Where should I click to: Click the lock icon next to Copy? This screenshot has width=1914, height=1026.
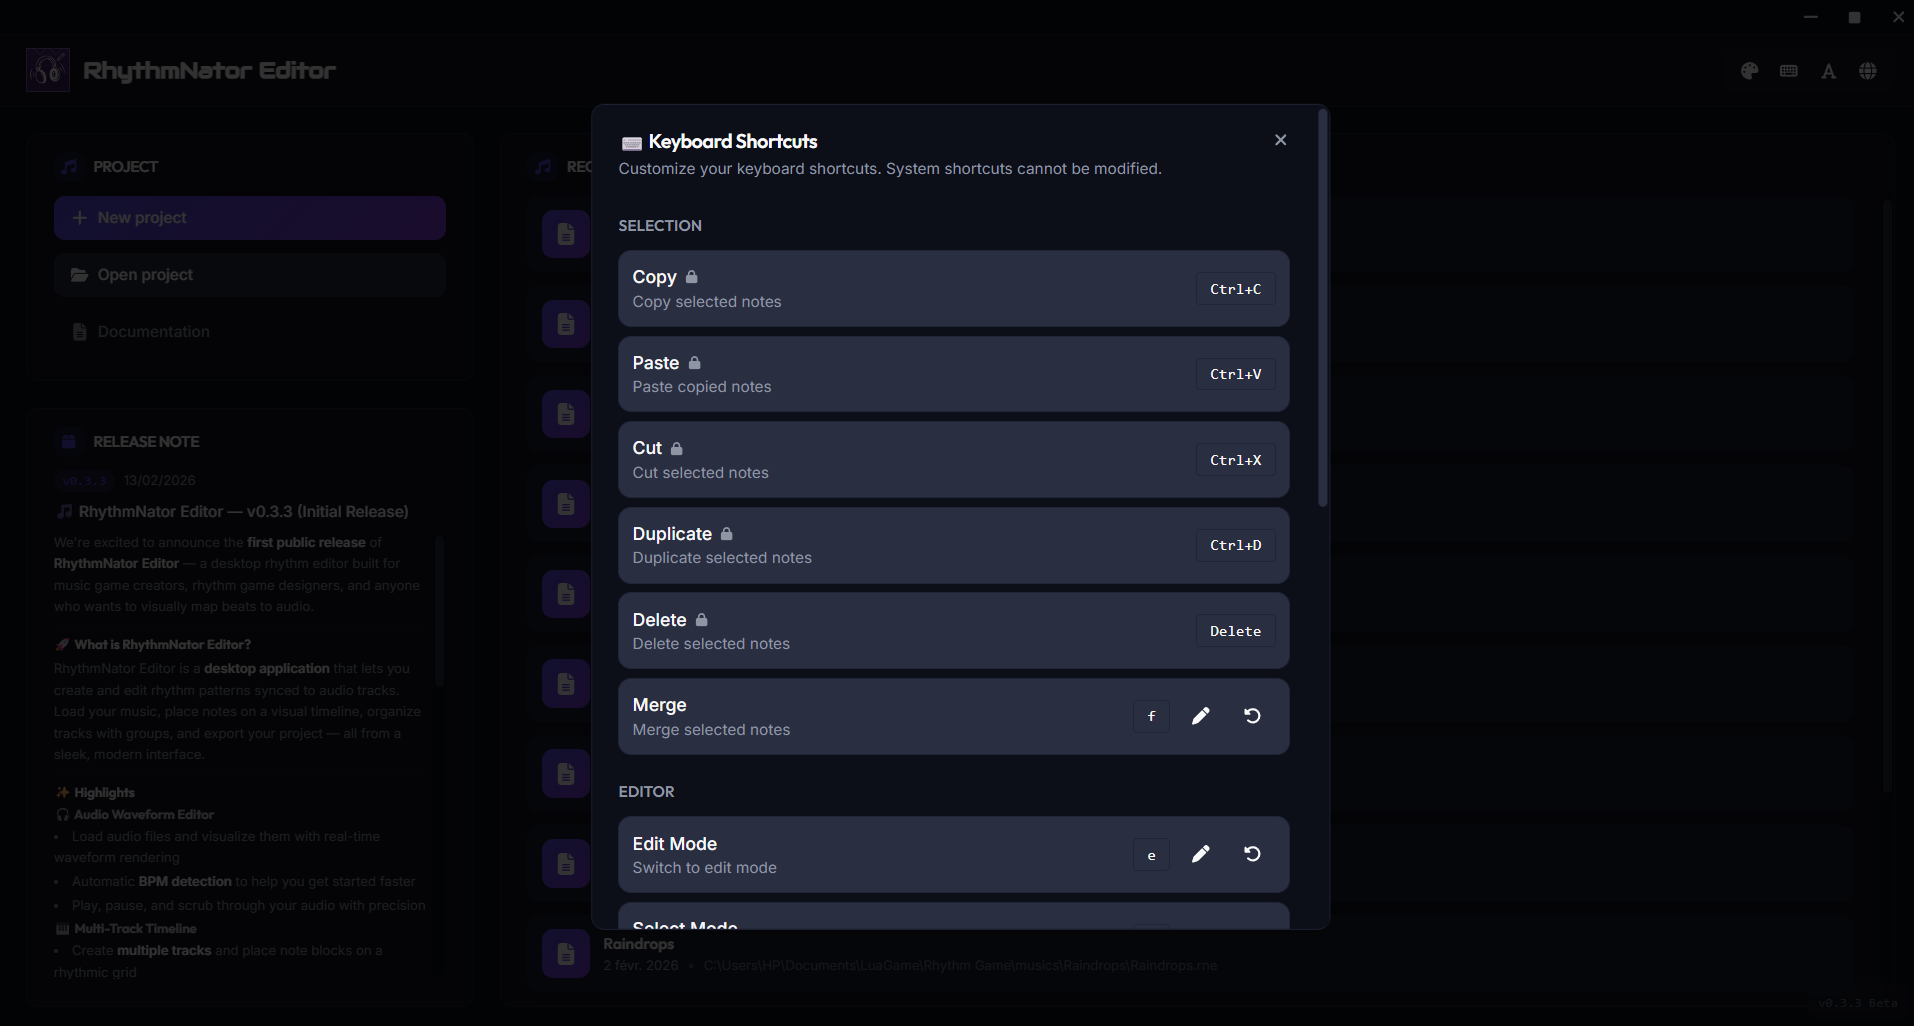point(690,277)
